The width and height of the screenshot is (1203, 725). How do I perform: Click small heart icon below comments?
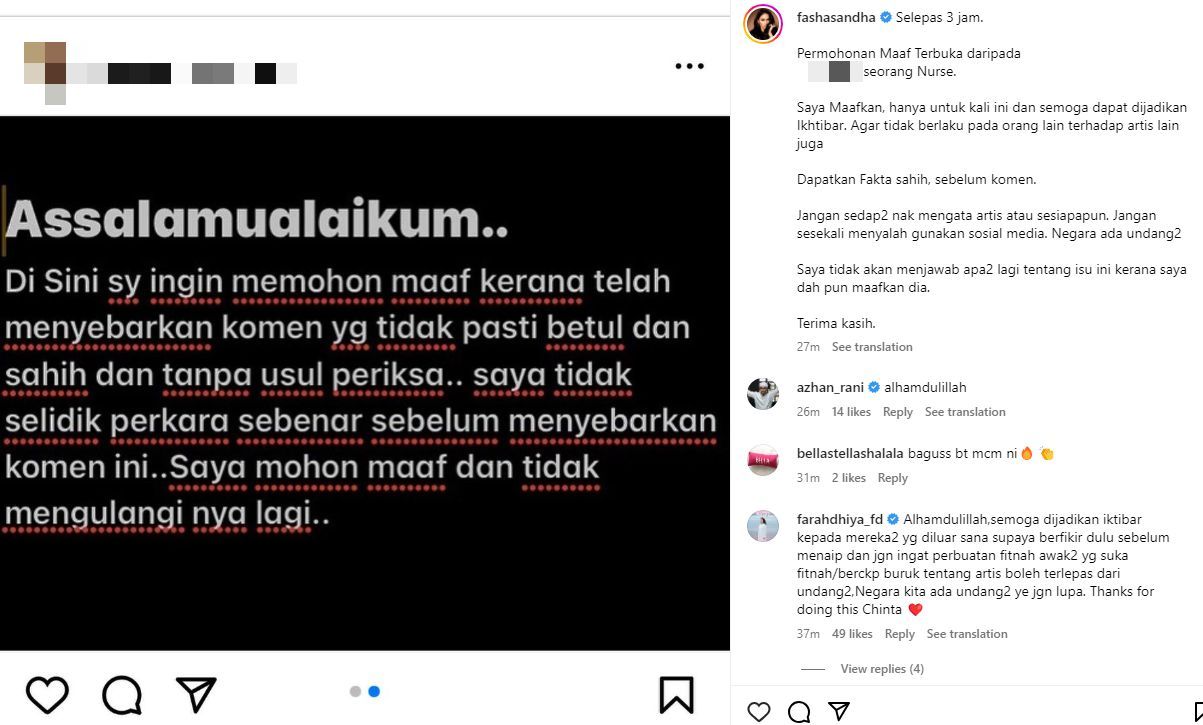tap(759, 712)
